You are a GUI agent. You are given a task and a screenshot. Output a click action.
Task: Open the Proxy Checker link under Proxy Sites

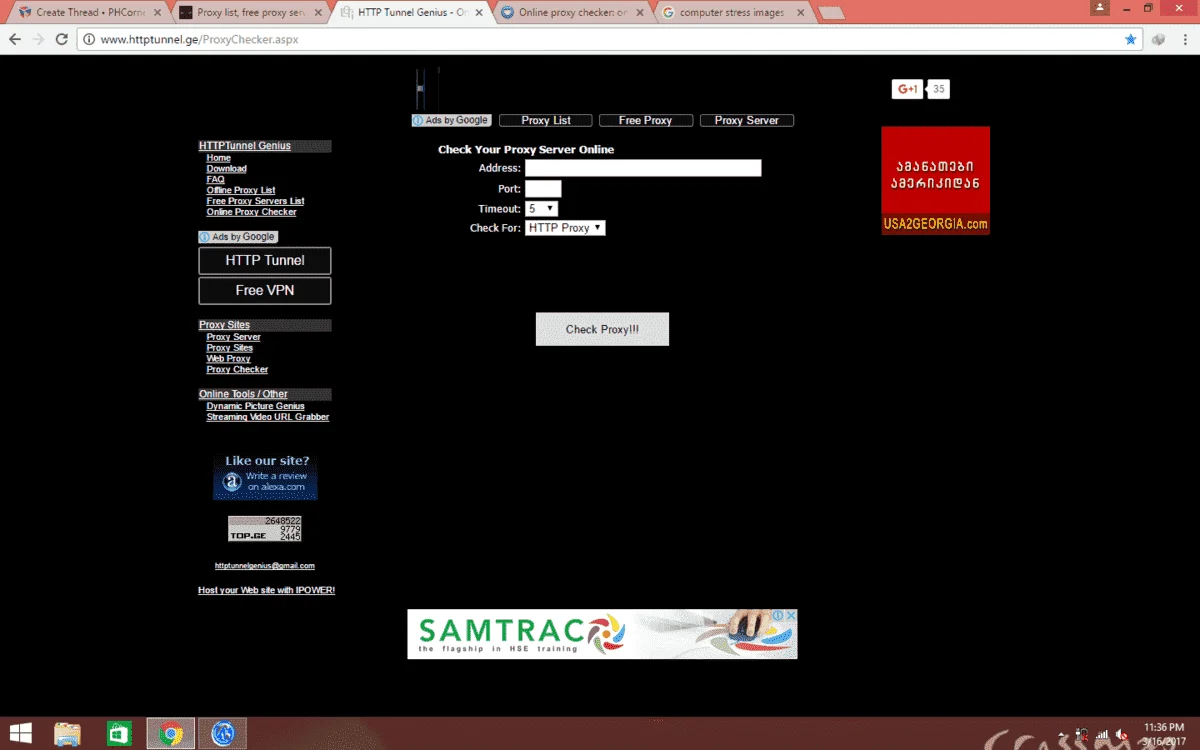pos(237,369)
